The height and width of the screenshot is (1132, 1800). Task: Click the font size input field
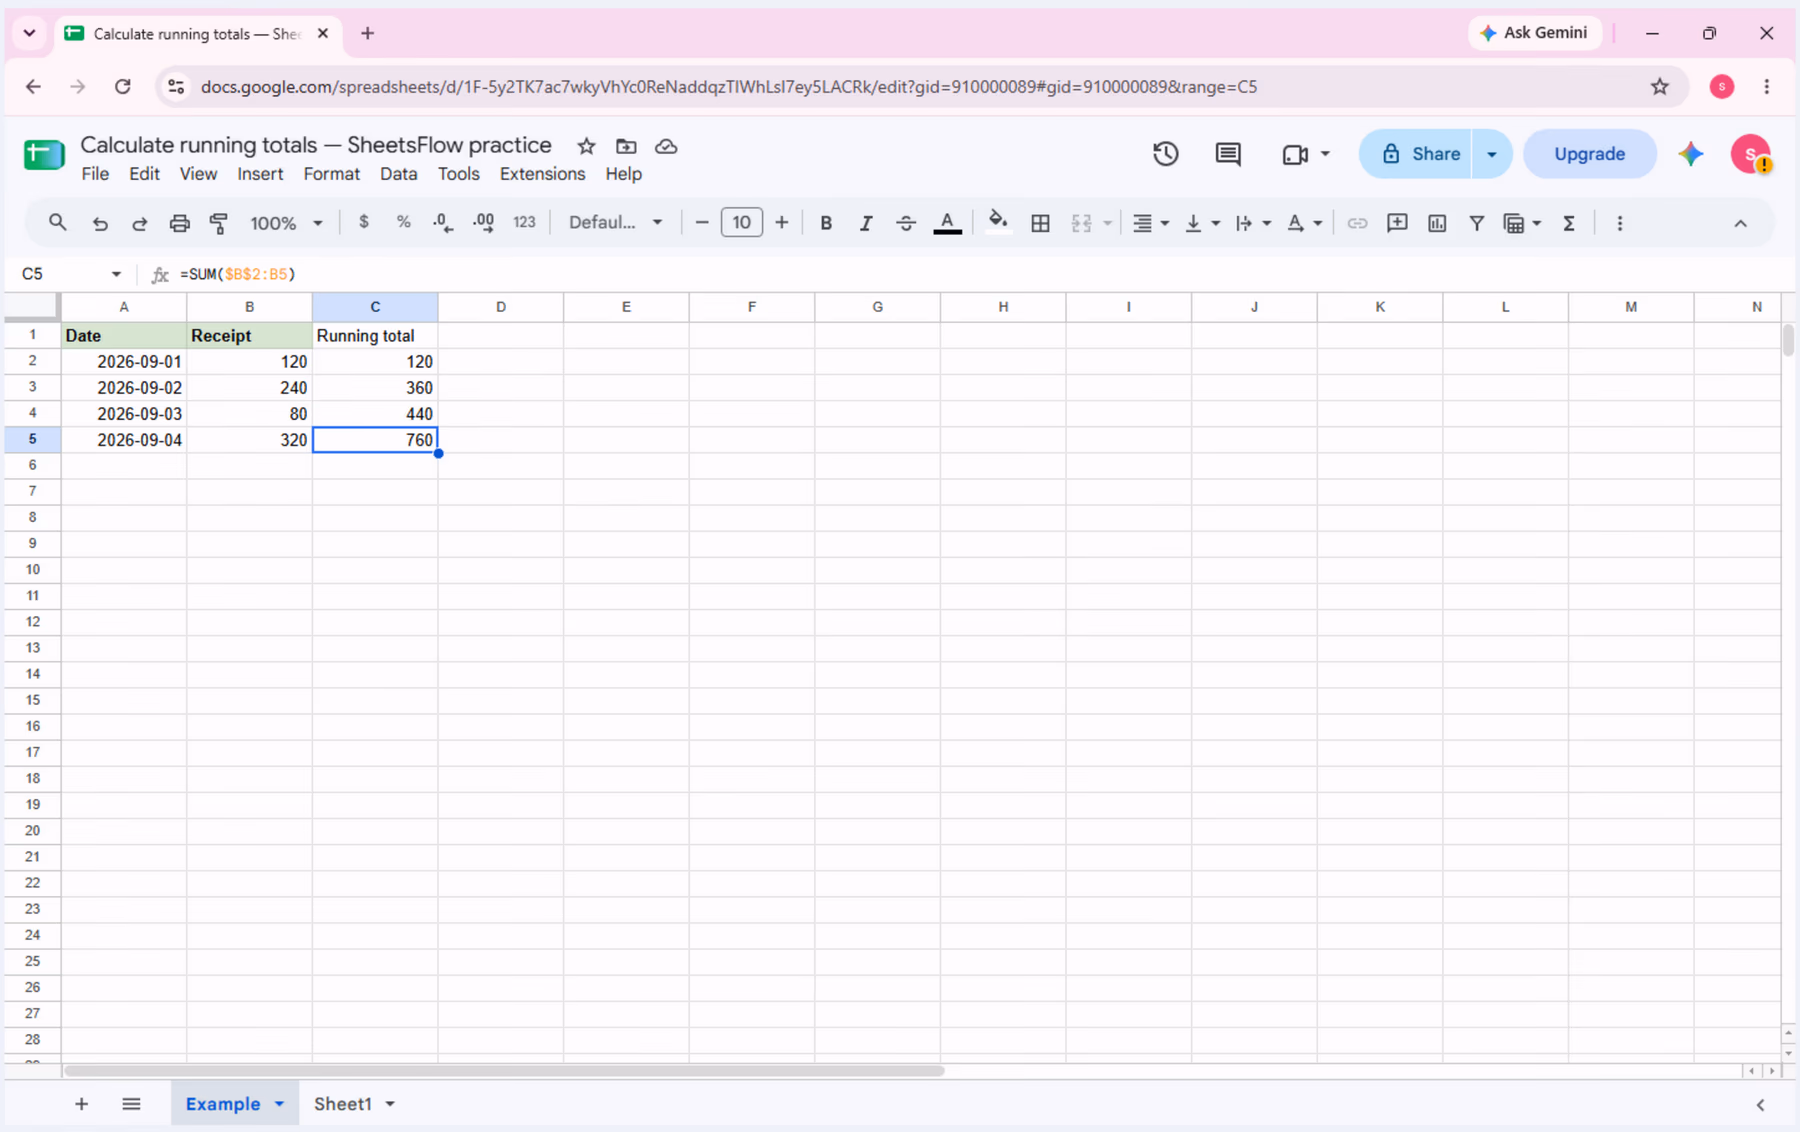point(741,222)
